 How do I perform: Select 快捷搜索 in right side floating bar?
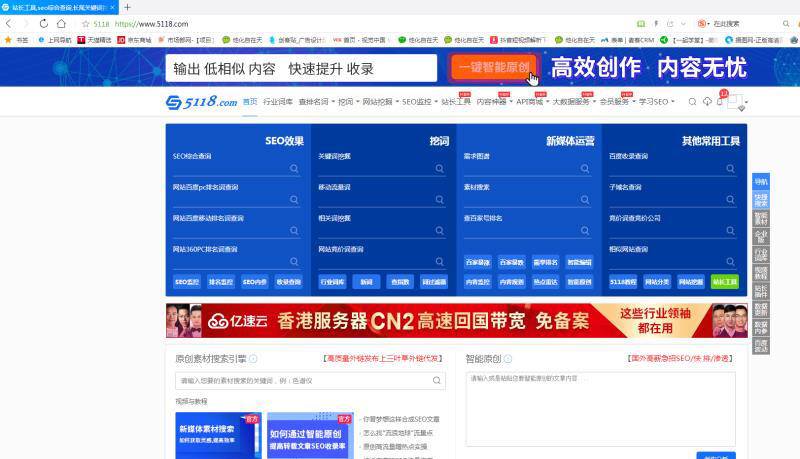click(x=761, y=200)
